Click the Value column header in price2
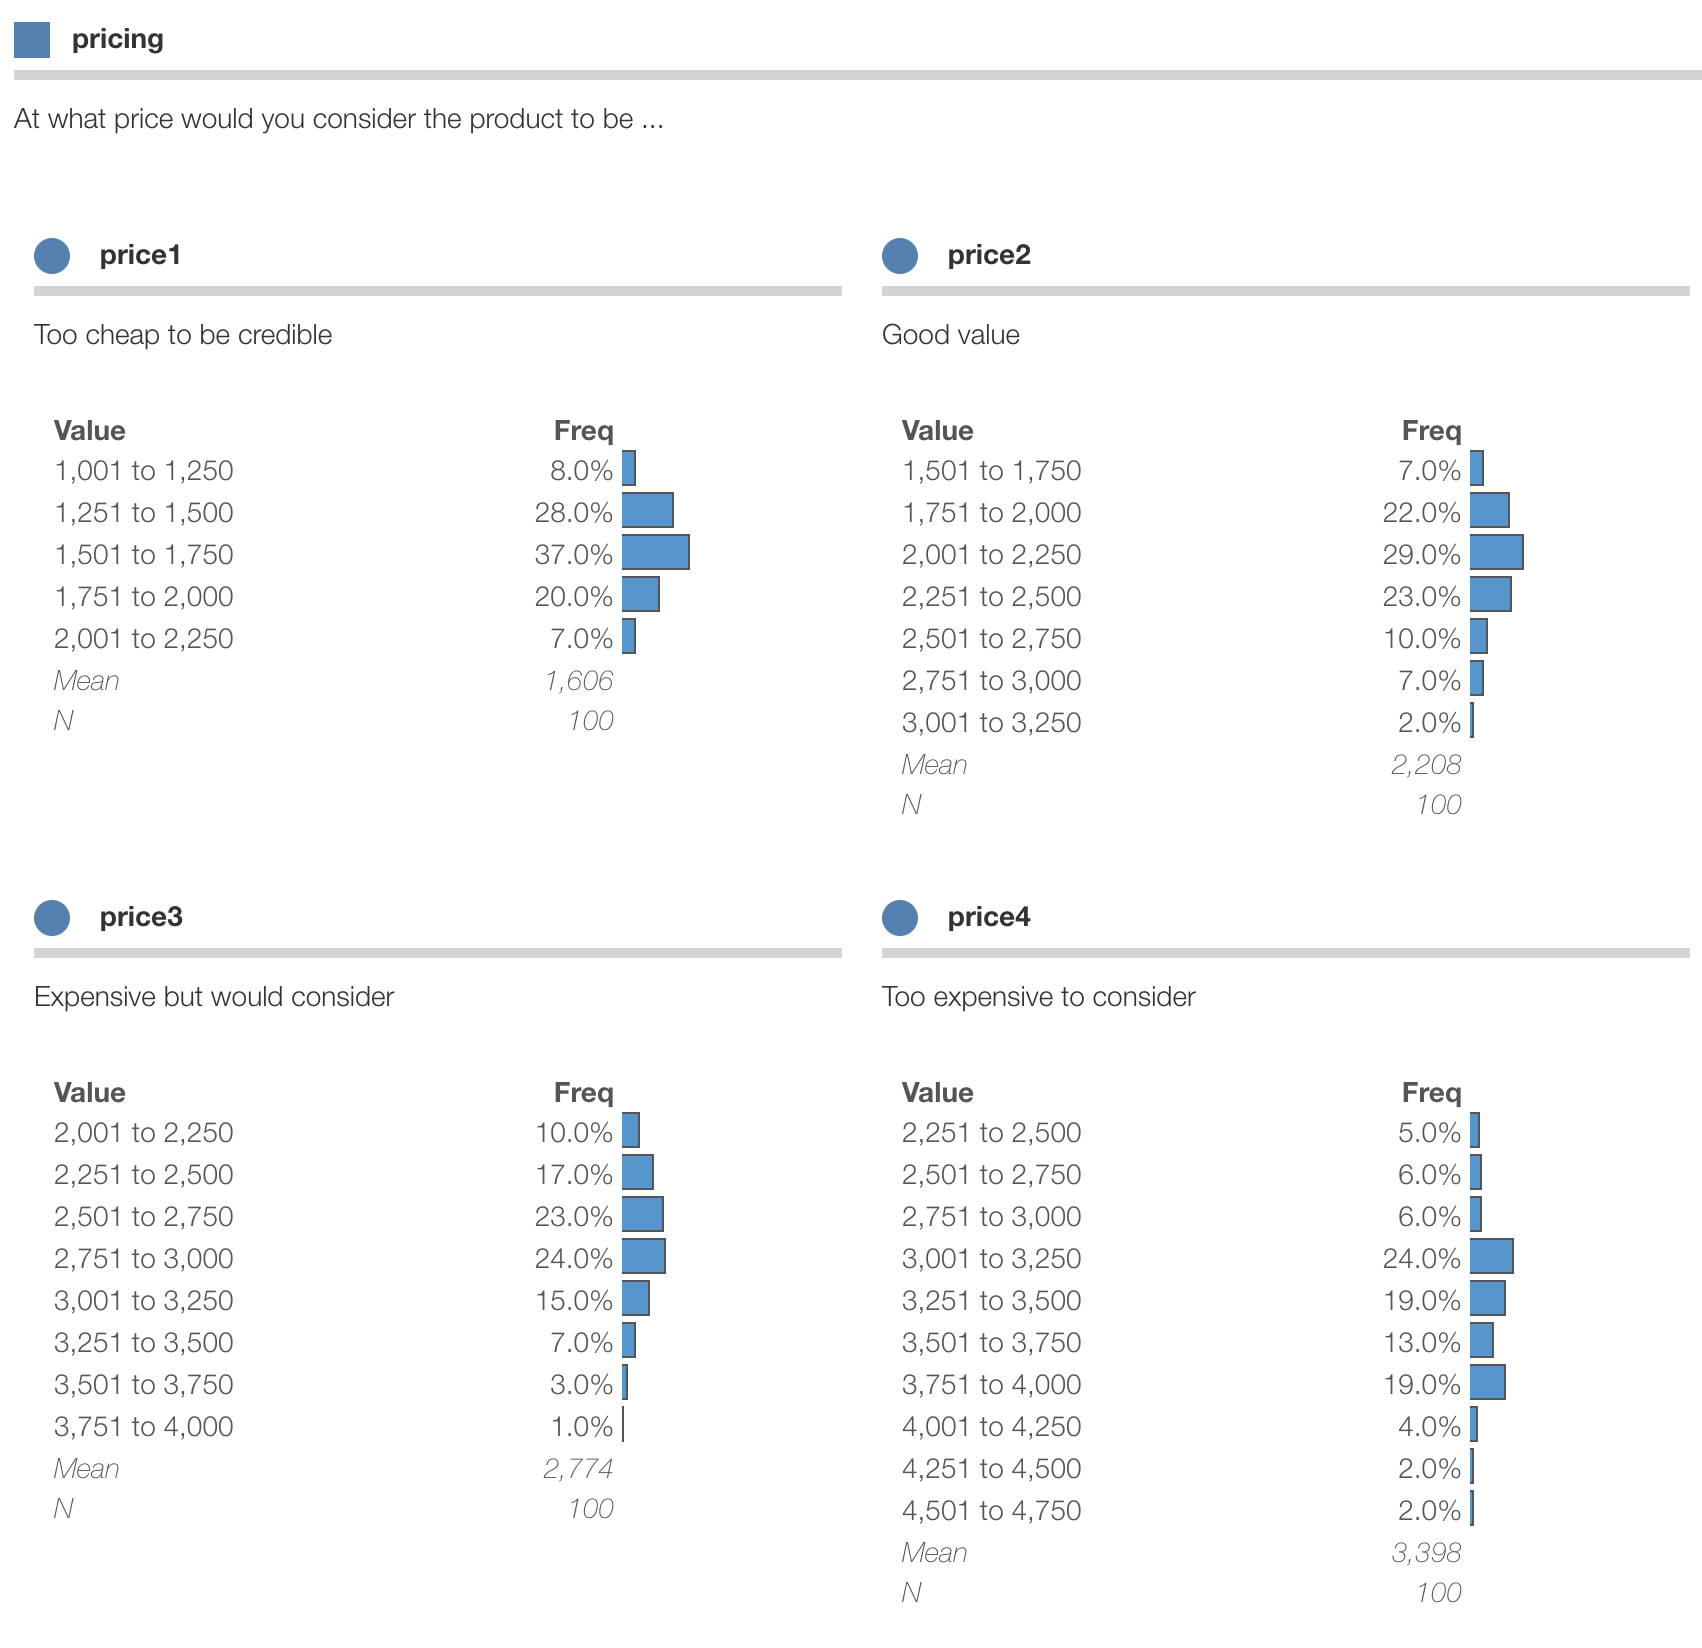The width and height of the screenshot is (1702, 1648). 937,431
